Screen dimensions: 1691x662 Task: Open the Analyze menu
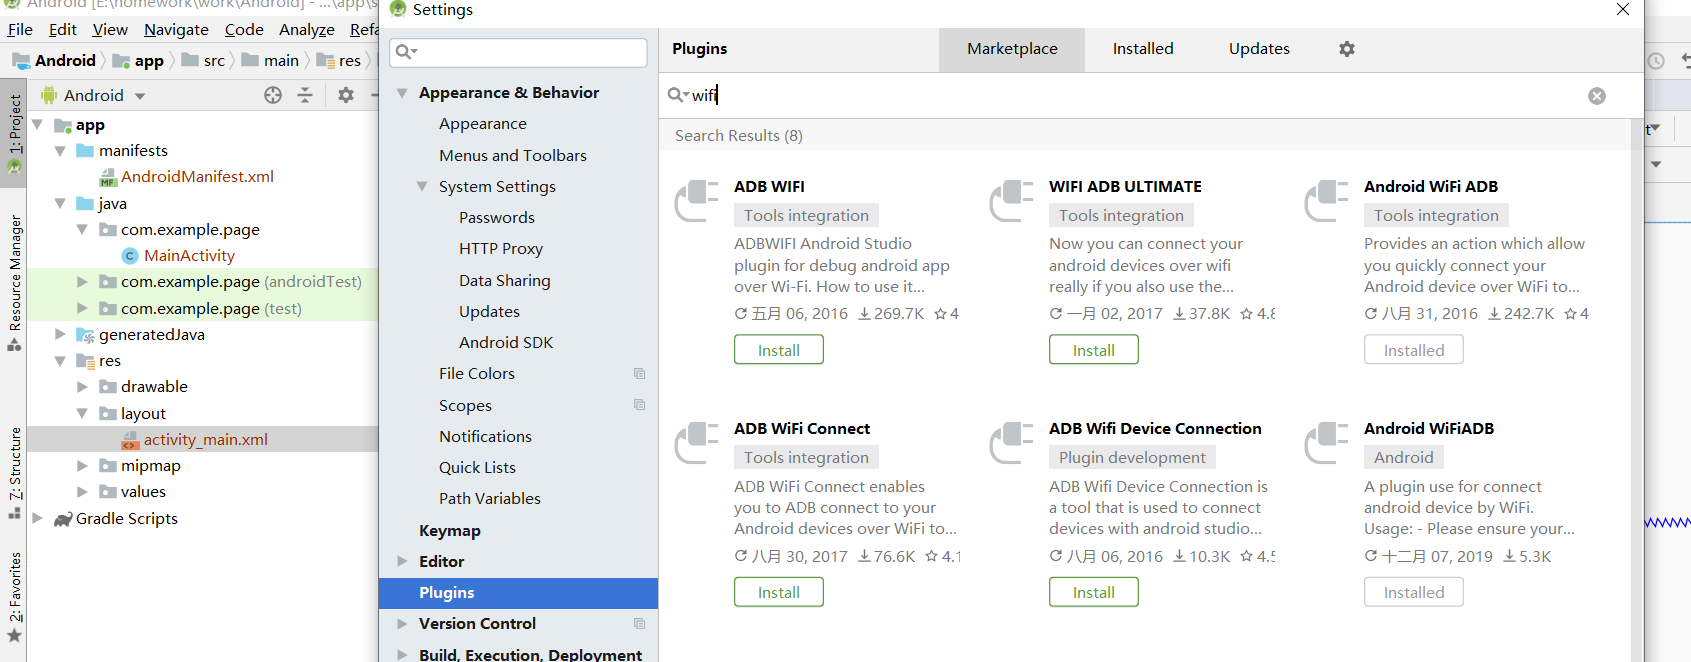tap(307, 30)
